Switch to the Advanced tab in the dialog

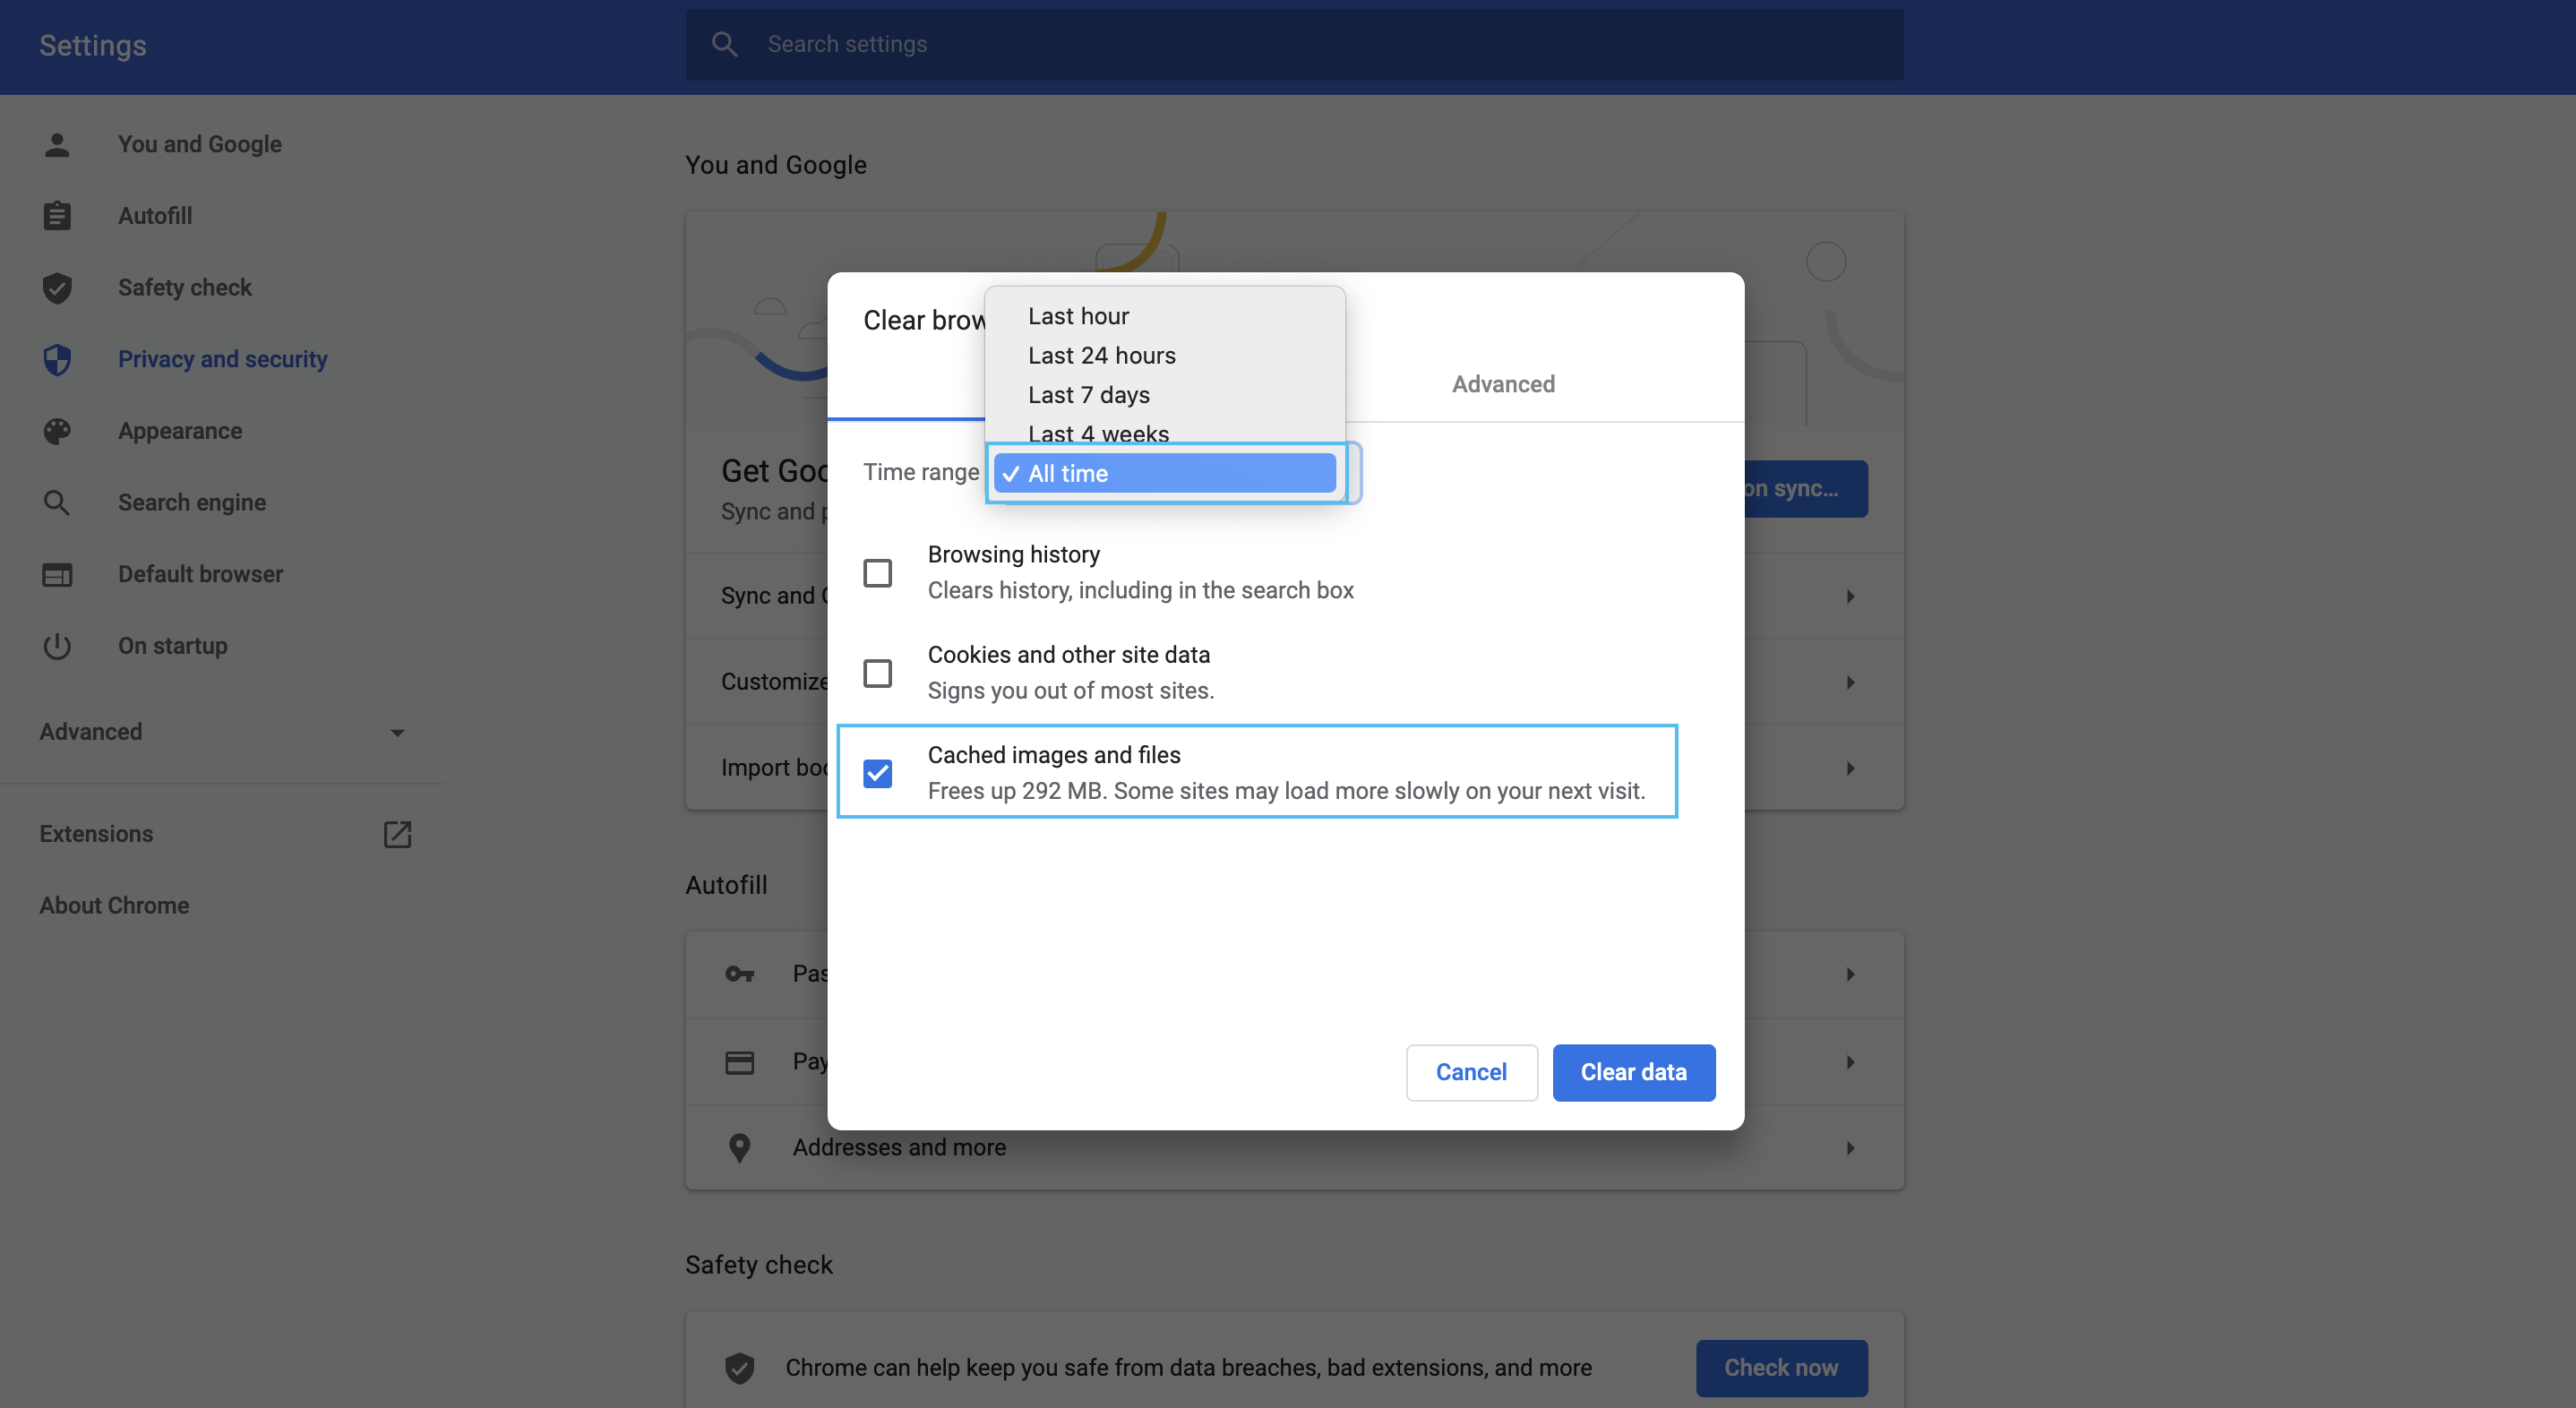[x=1503, y=384]
